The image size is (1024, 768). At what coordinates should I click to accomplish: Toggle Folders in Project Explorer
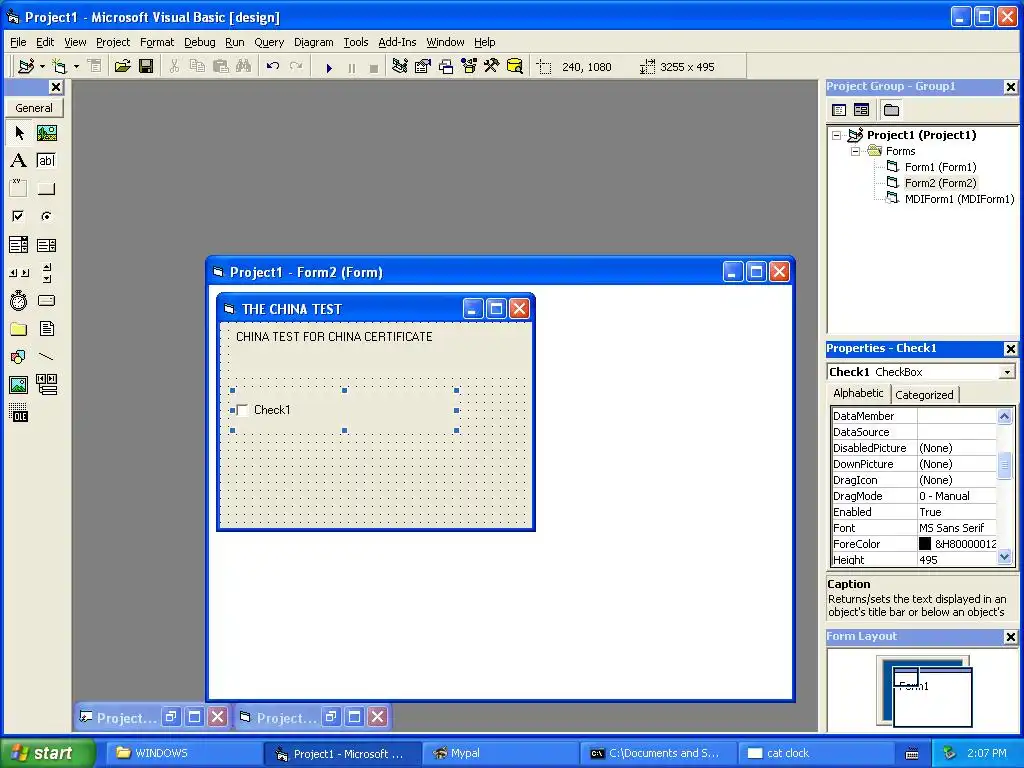point(891,110)
